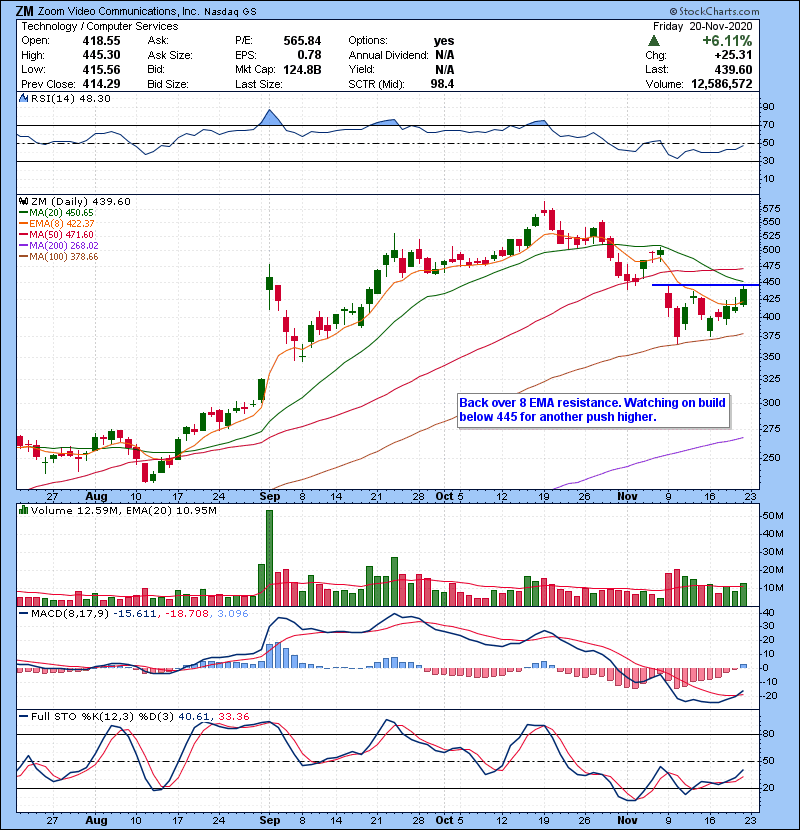Click the MACD histogram value 3.096
800x830 pixels.
point(232,614)
